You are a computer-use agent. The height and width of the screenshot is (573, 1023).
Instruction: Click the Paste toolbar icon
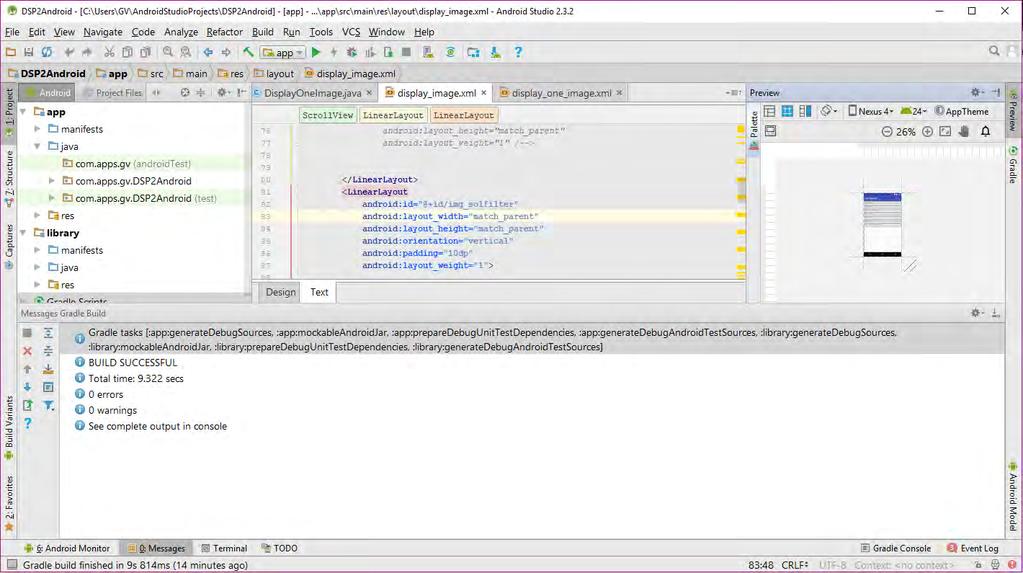[145, 52]
